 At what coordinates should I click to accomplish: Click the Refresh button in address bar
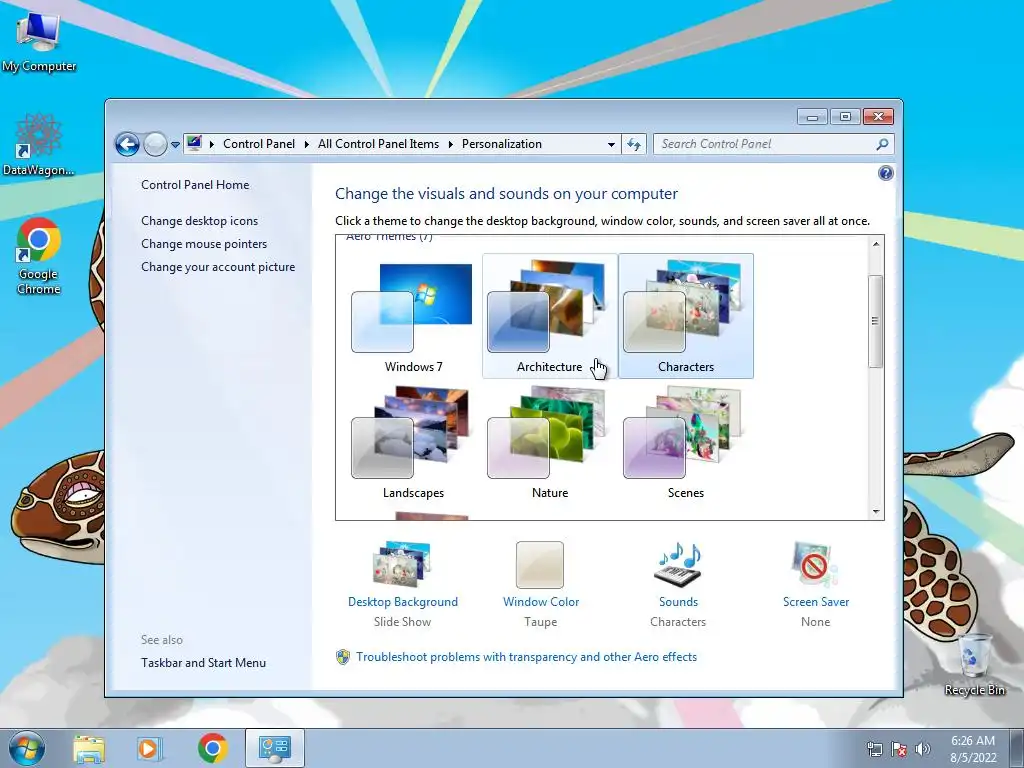click(633, 144)
